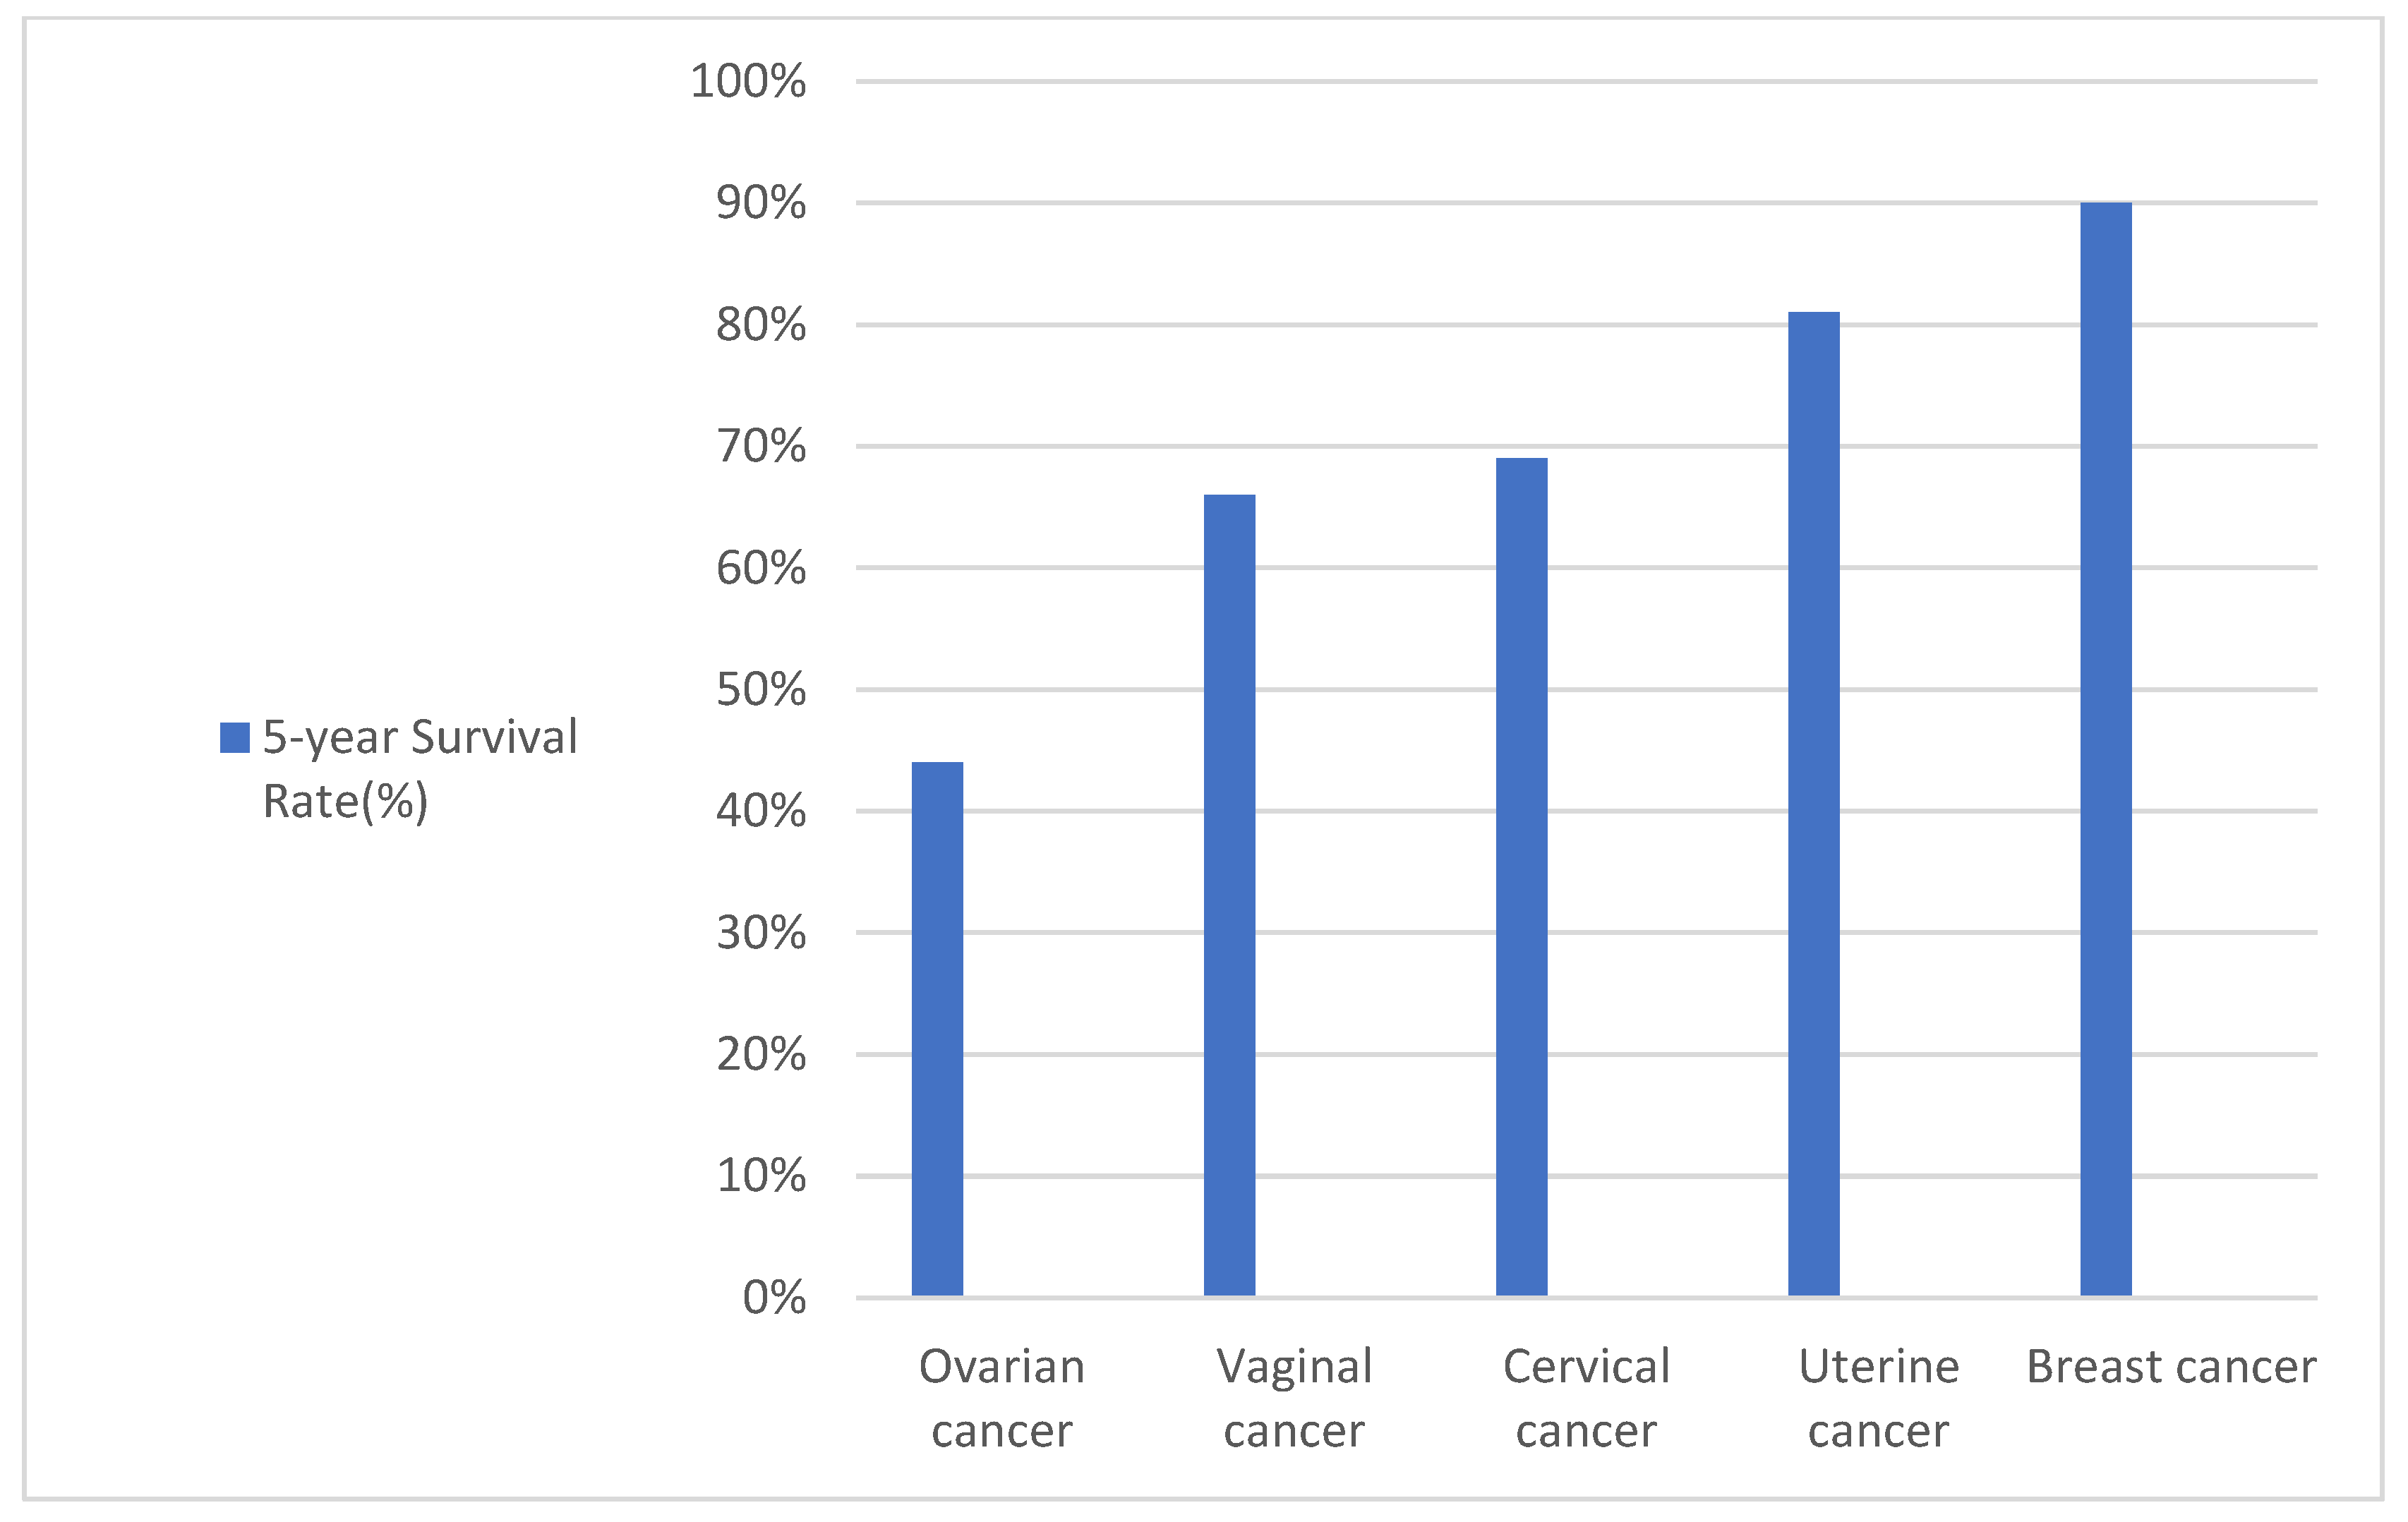
Task: Click the Cervical cancer axis label
Action: coord(1586,1398)
